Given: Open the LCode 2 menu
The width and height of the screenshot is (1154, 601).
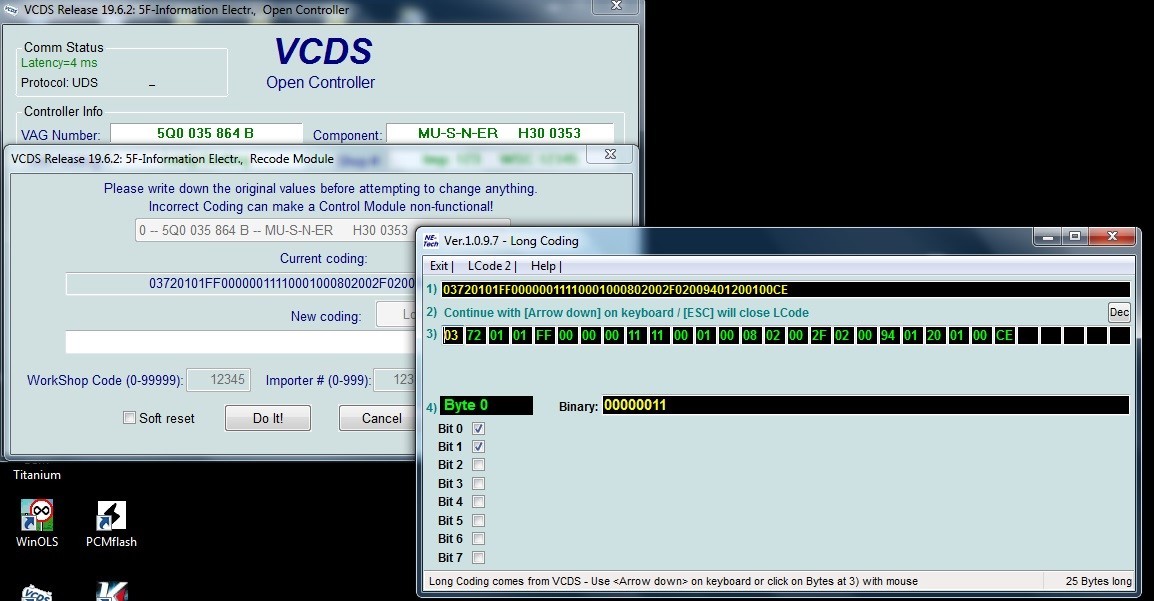Looking at the screenshot, I should 492,266.
